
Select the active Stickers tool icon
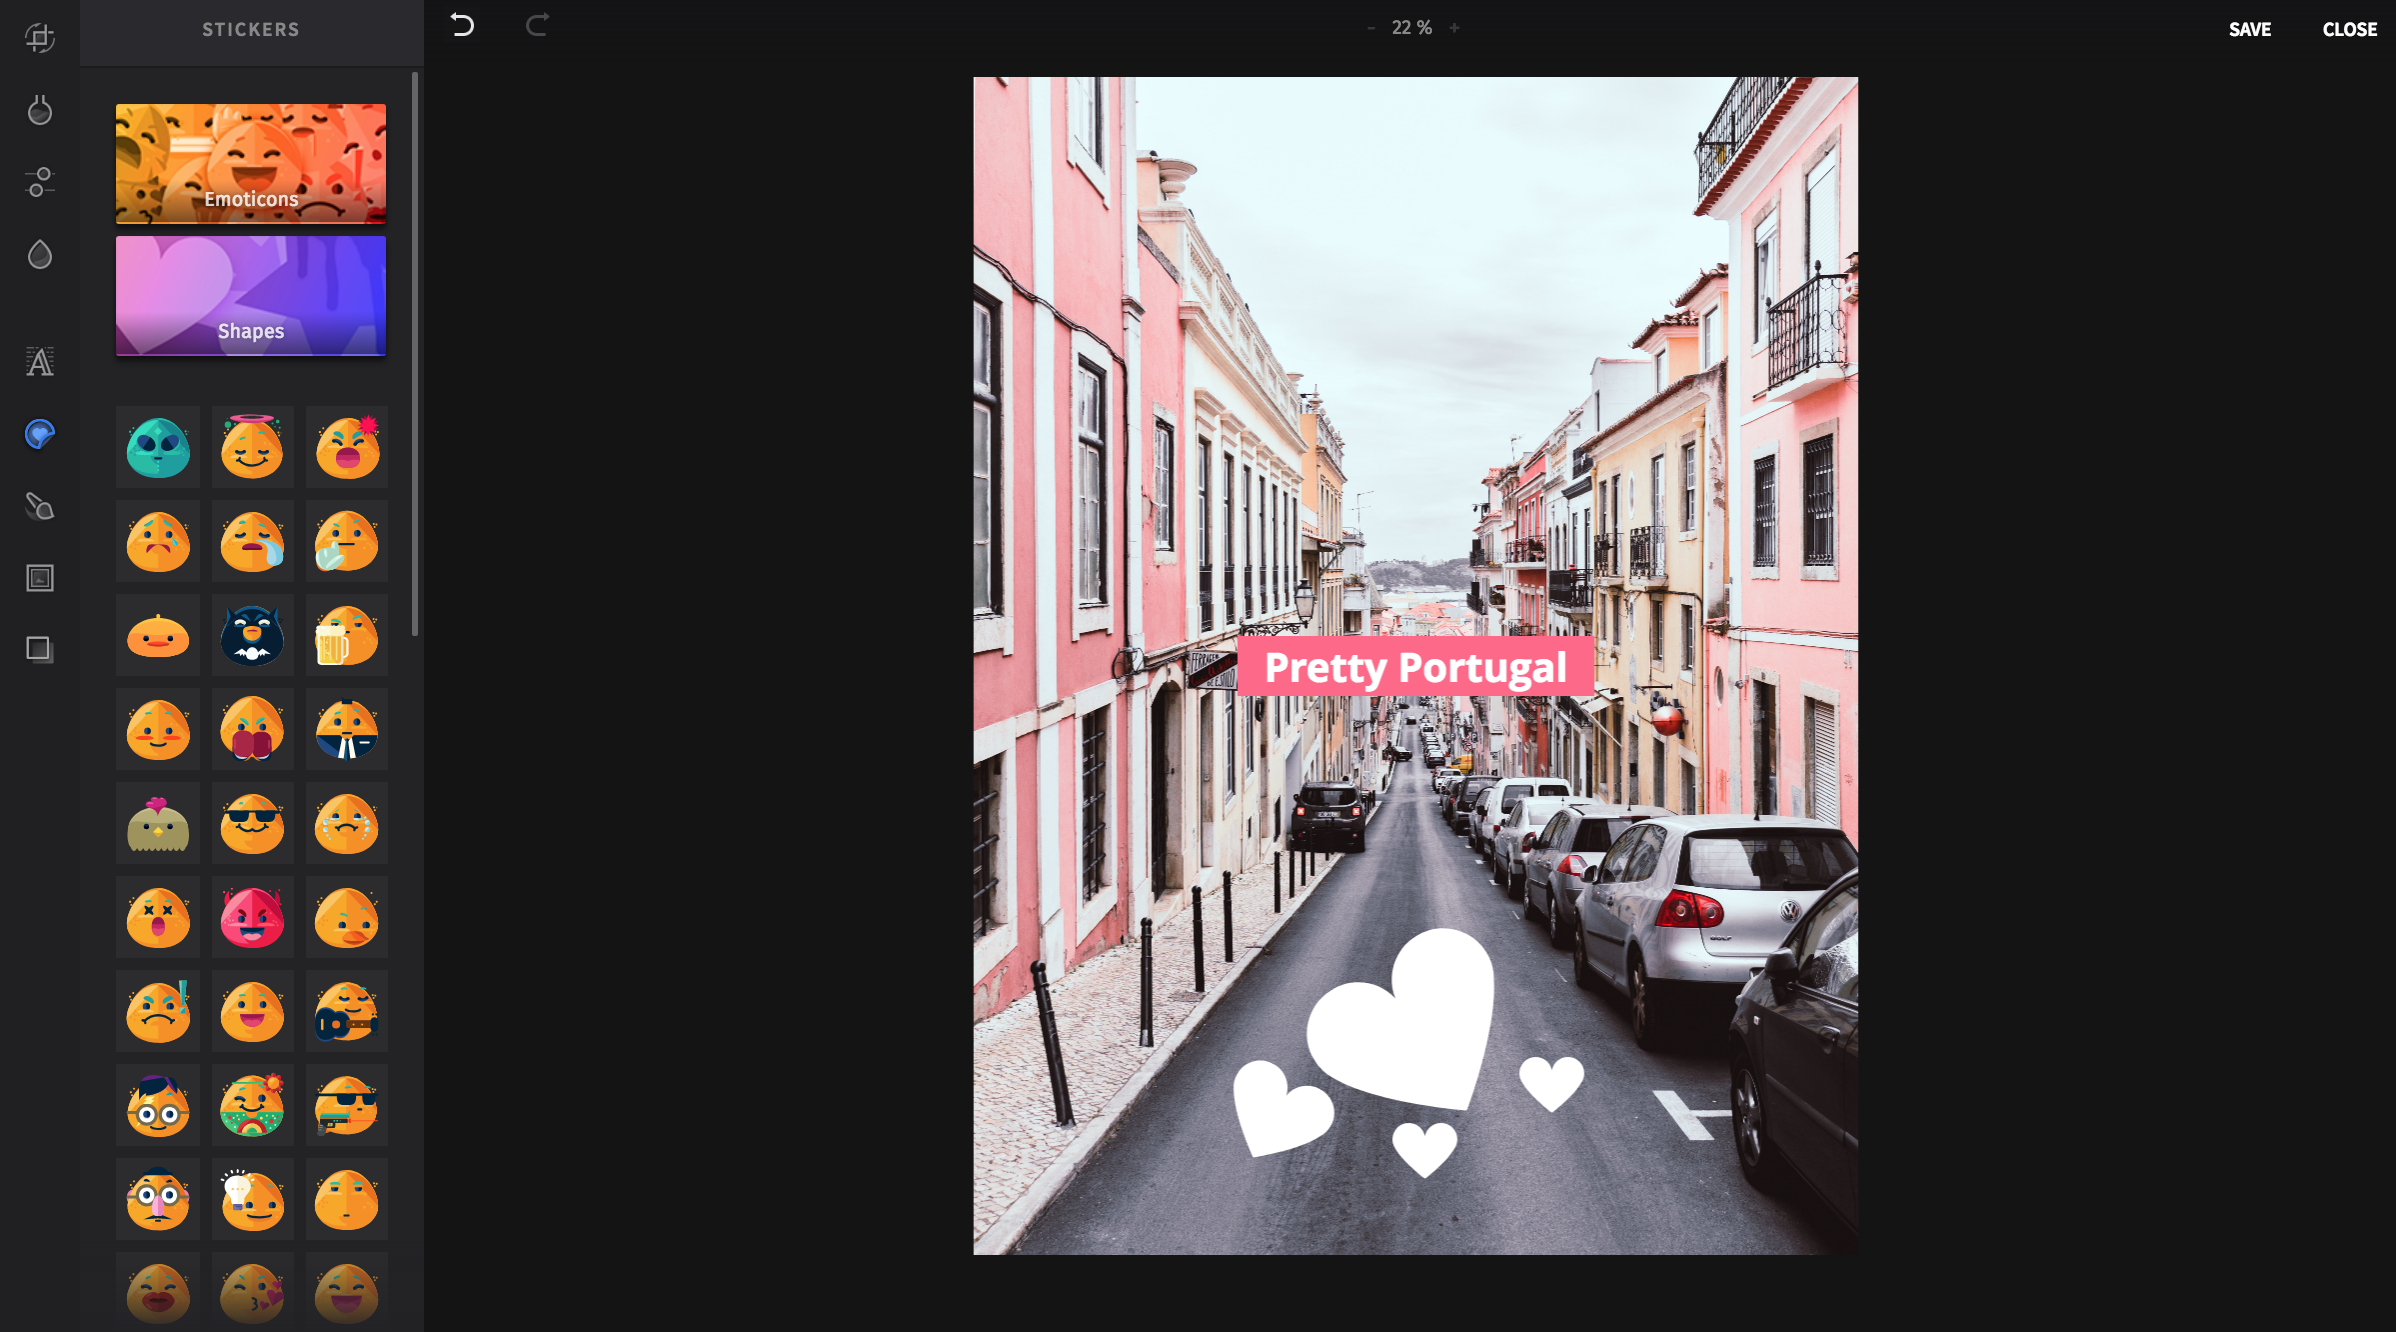[40, 434]
